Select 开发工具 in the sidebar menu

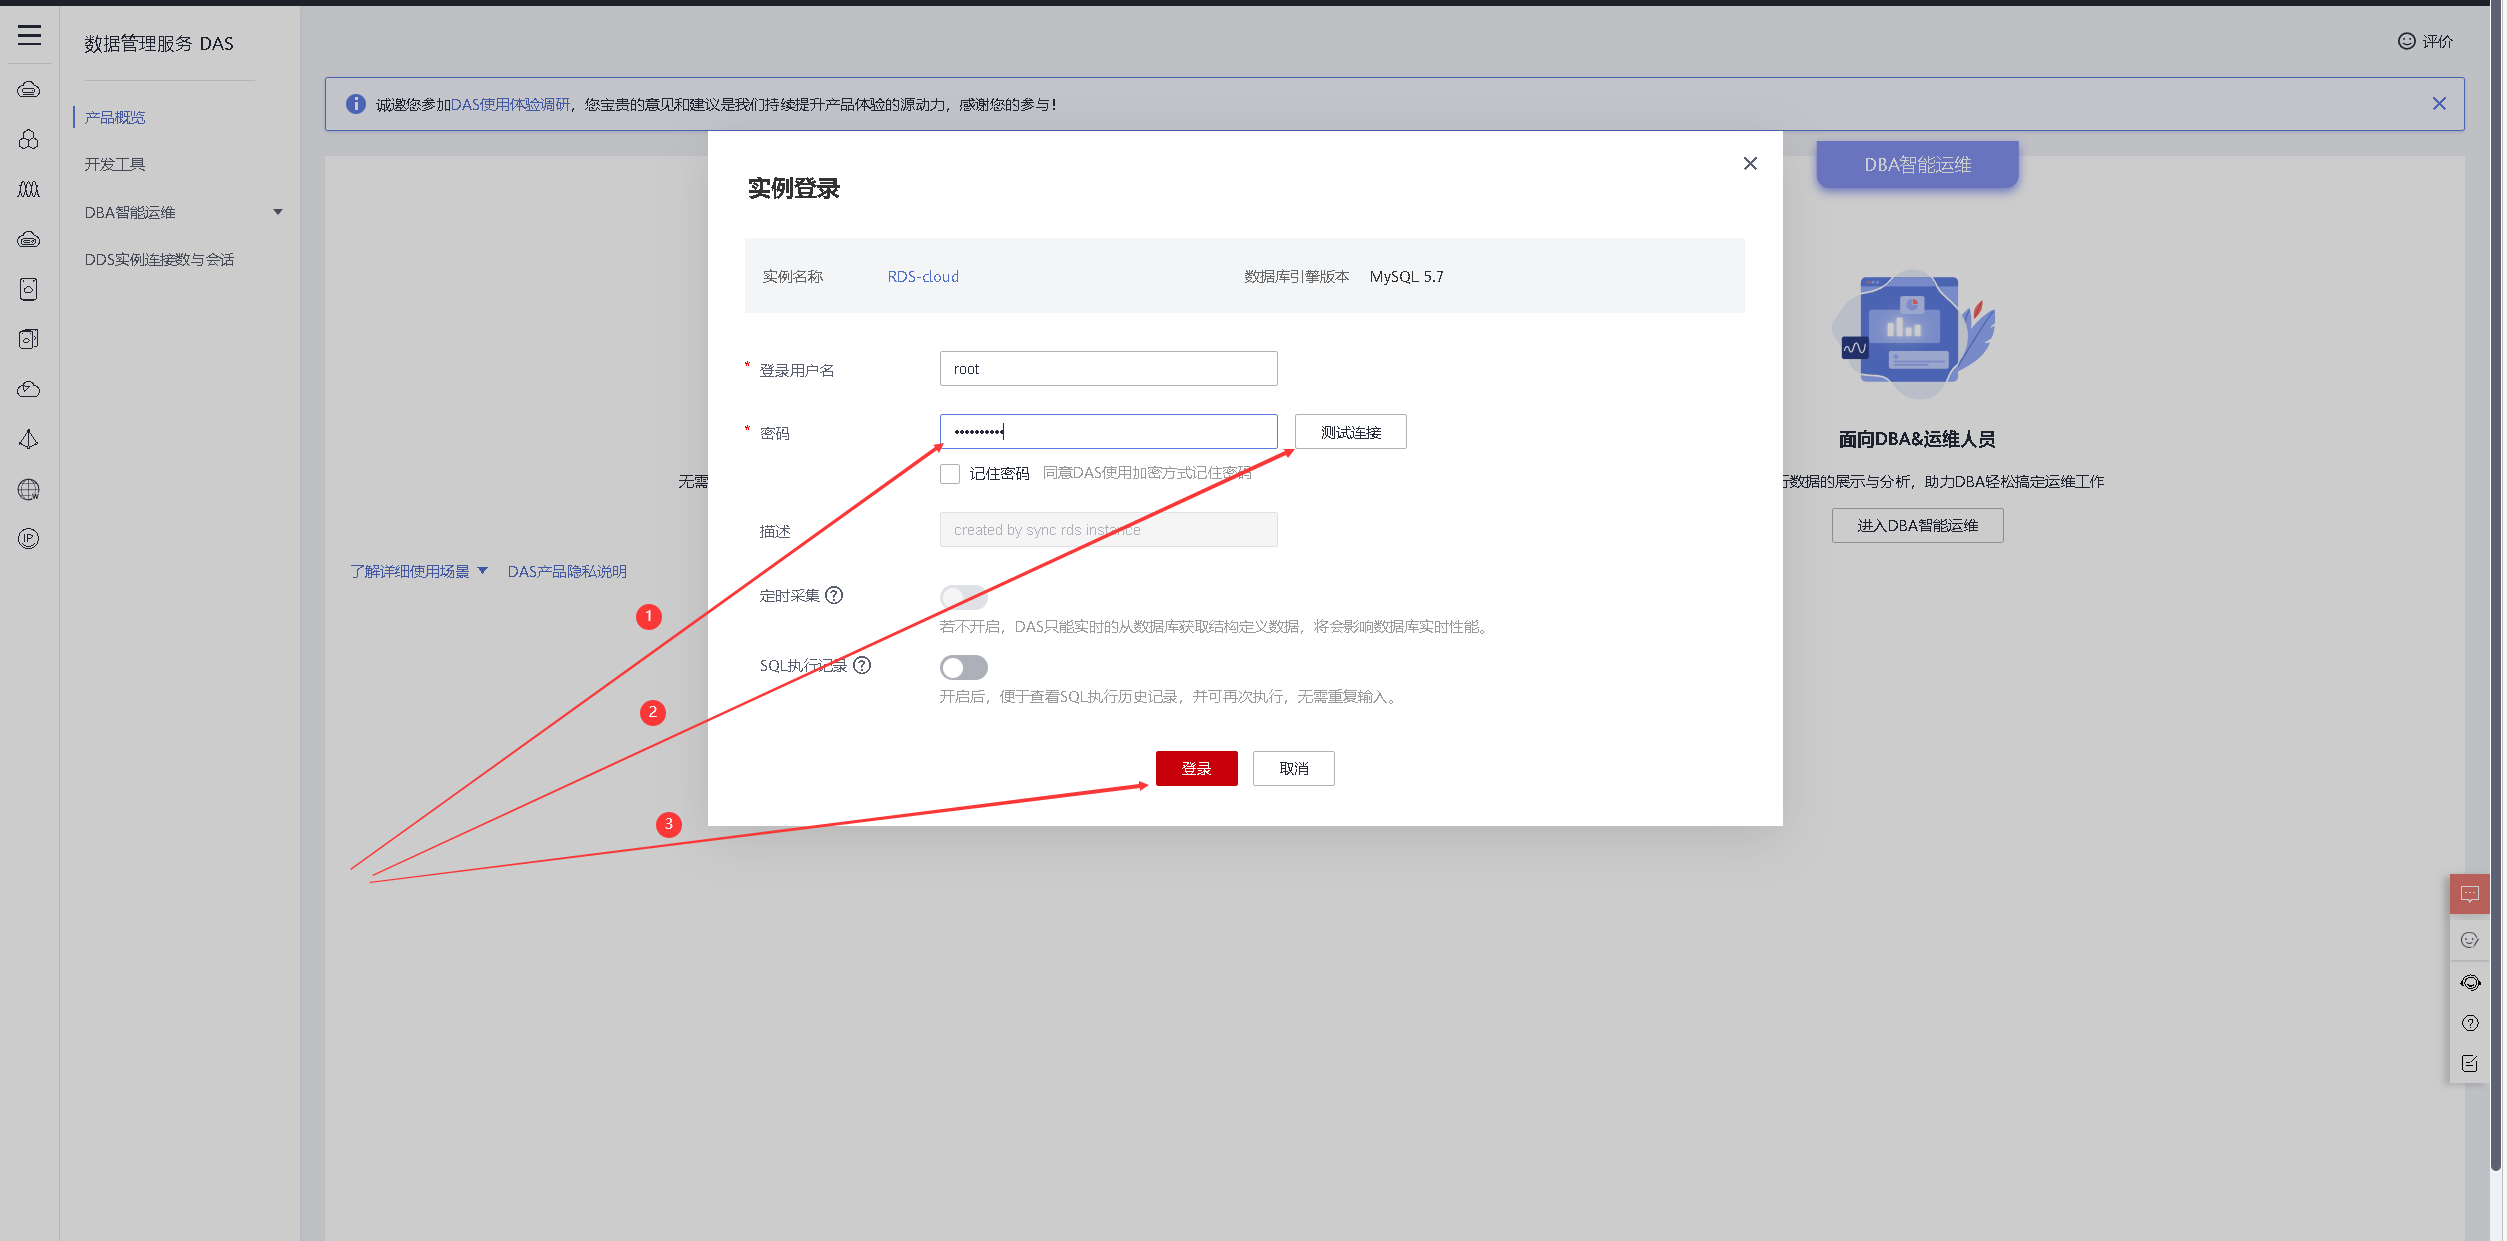(115, 164)
